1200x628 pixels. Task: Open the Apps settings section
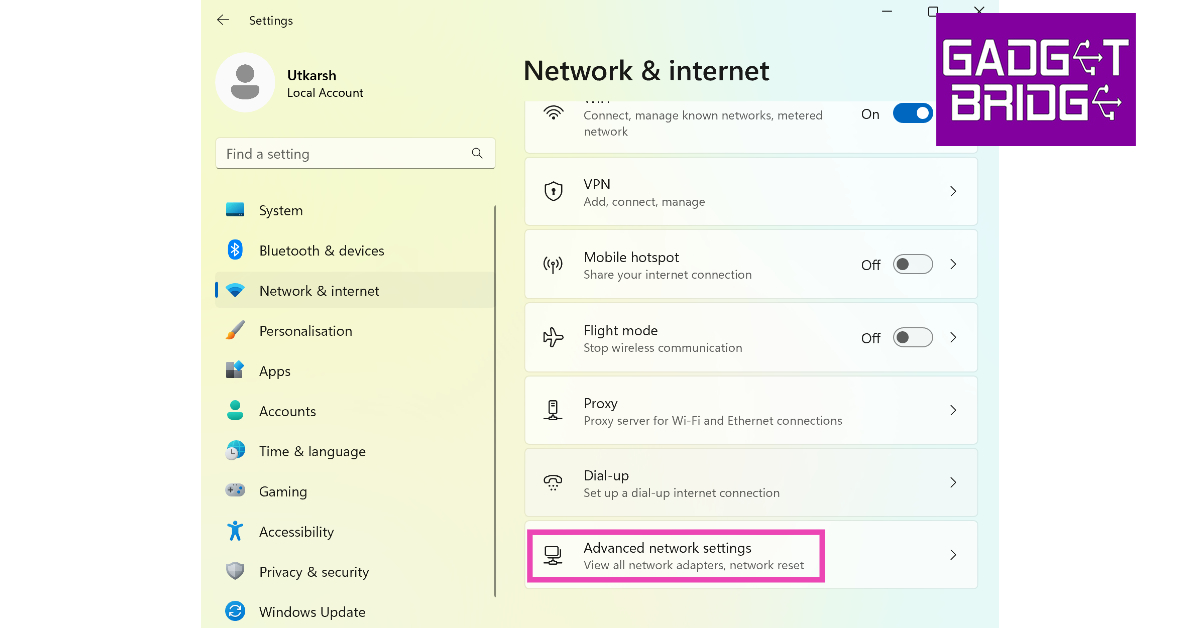pos(275,371)
